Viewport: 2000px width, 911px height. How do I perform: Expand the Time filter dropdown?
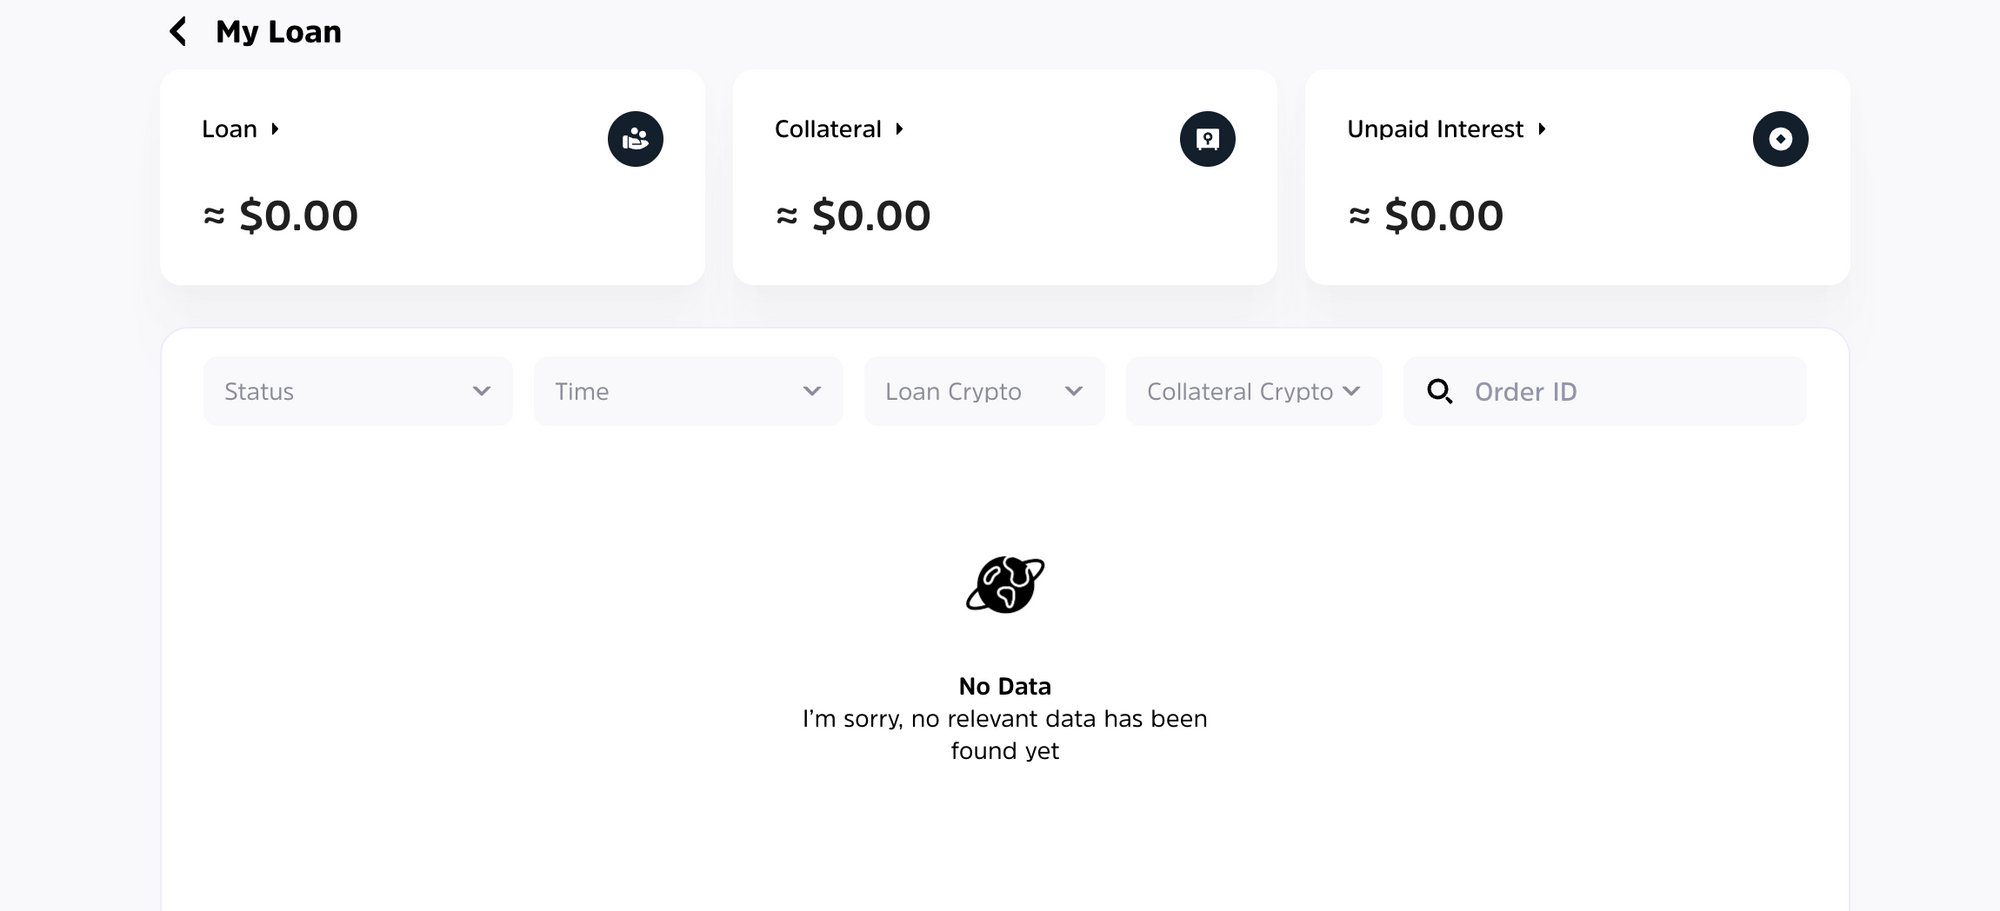point(688,391)
